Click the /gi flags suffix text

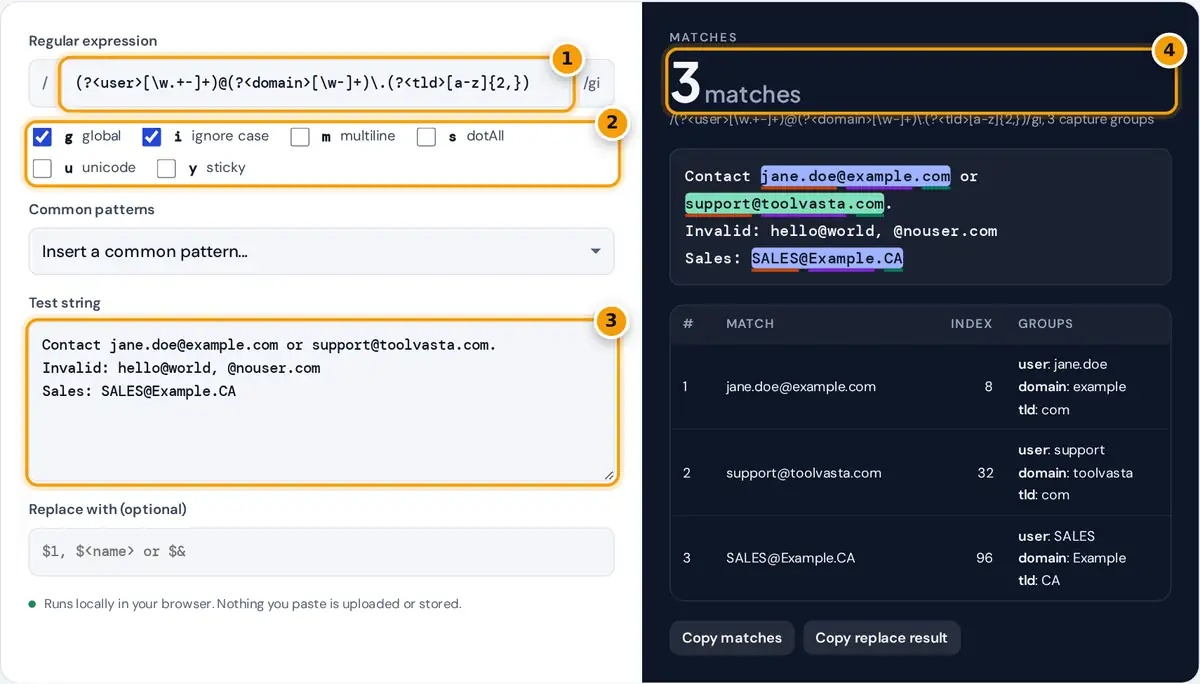592,85
